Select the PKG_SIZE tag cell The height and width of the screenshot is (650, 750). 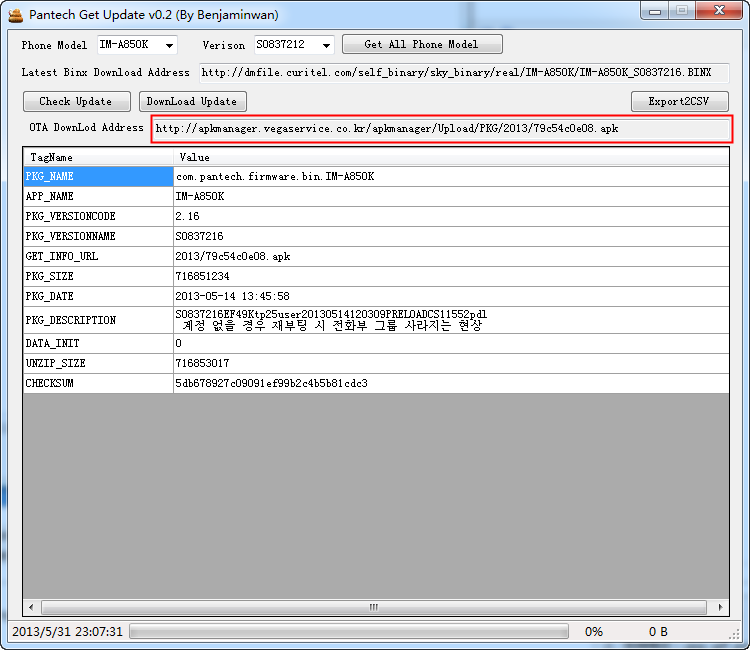coord(98,277)
